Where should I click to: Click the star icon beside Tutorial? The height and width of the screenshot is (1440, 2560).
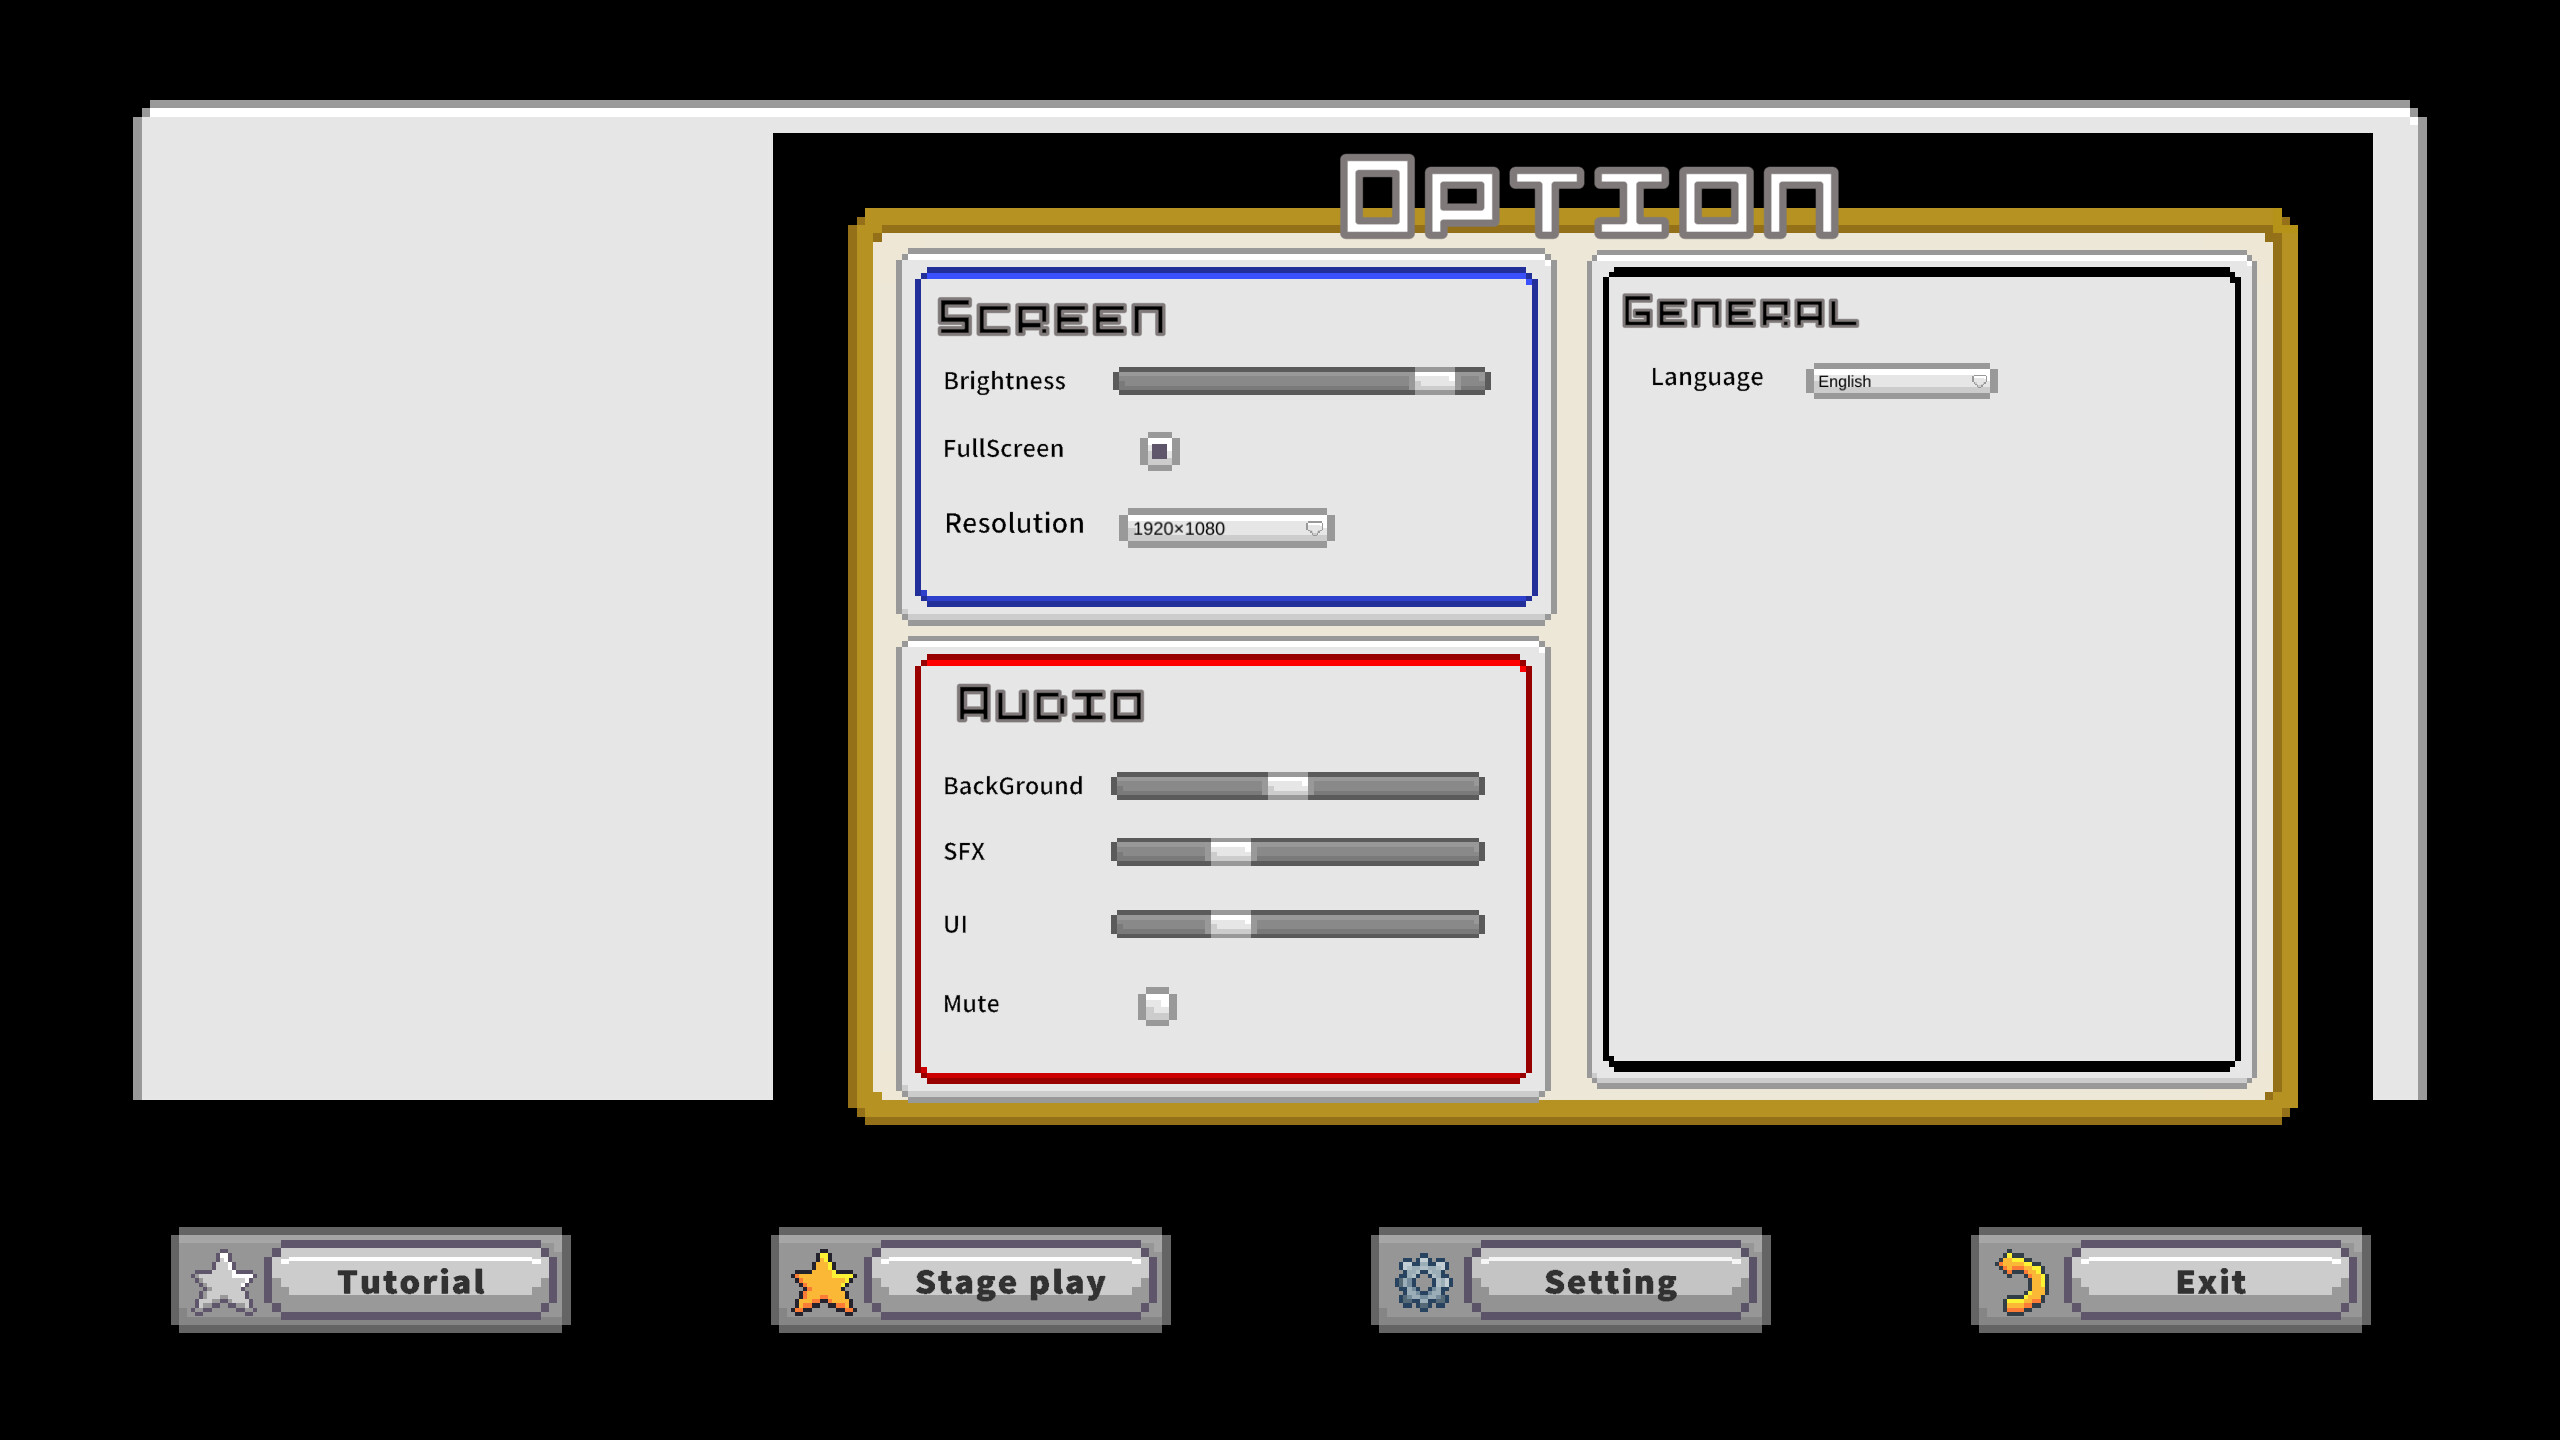pyautogui.click(x=222, y=1282)
